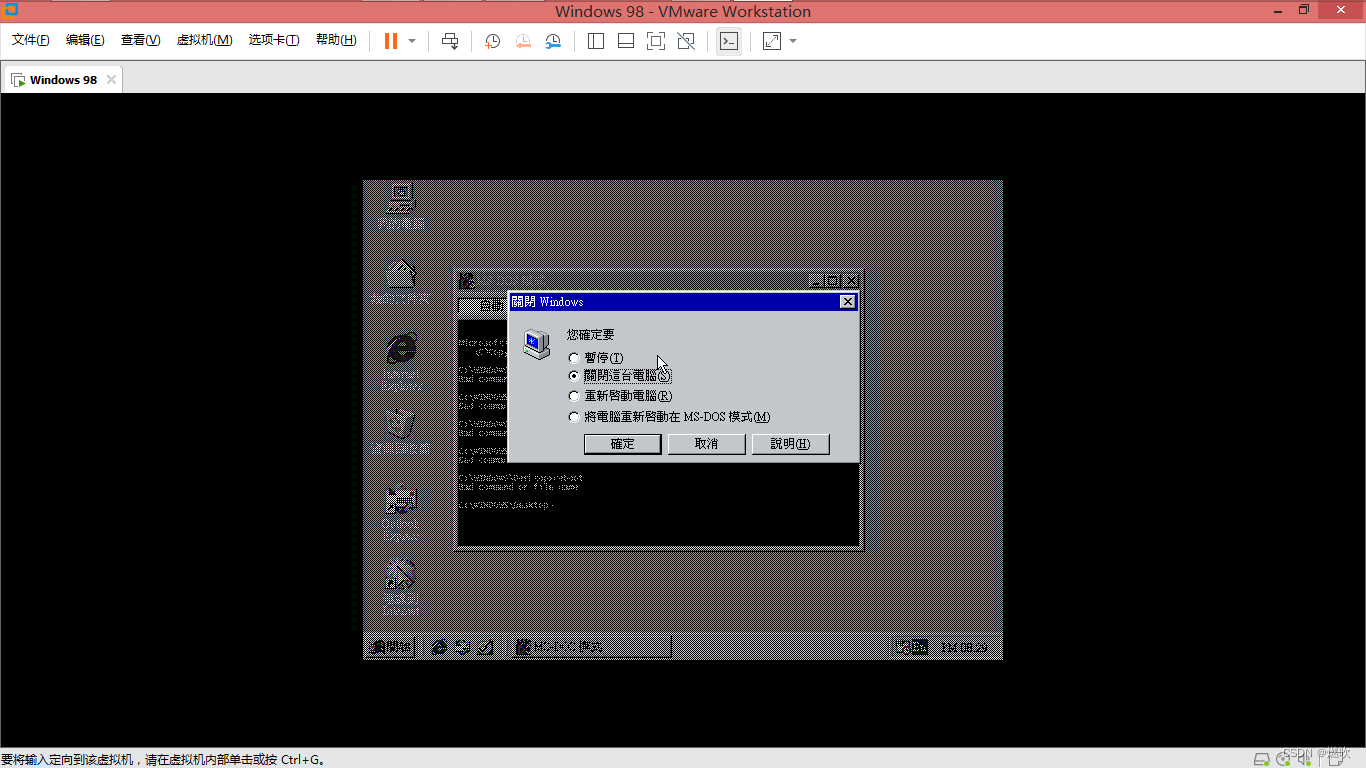Click the quick launch Outlook Express icon
This screenshot has width=1366, height=768.
click(x=462, y=647)
